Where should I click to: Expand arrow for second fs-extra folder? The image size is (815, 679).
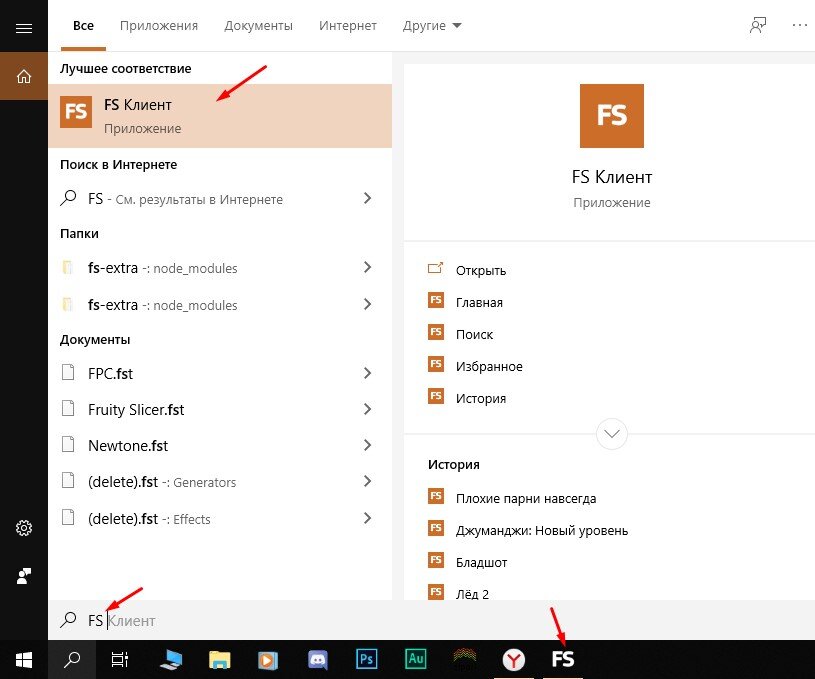point(367,304)
